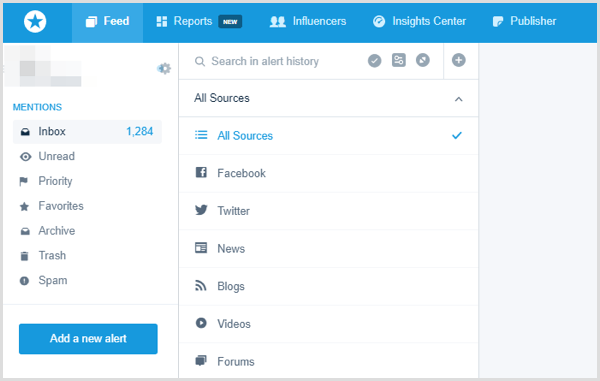Switch to the Publisher tab

point(524,21)
